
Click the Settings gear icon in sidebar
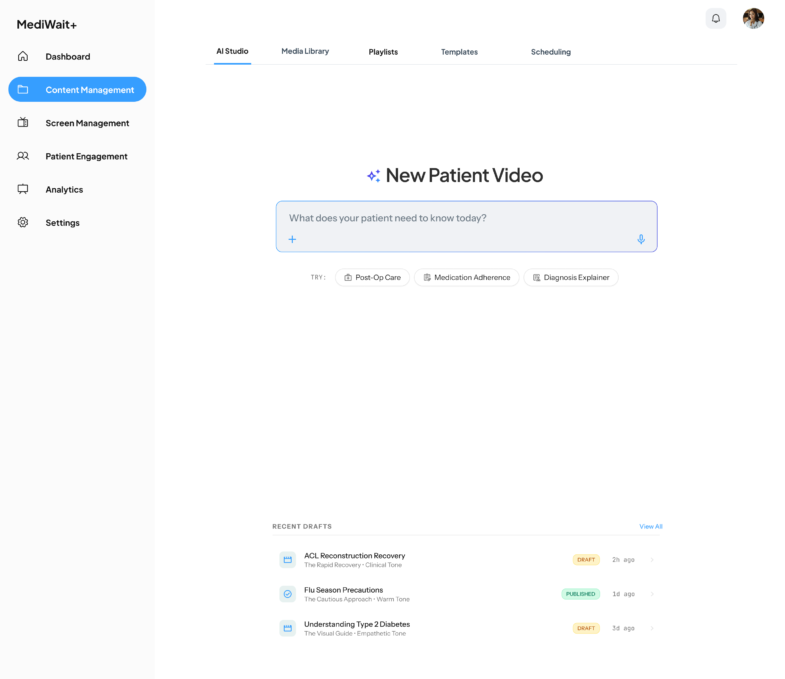23,222
